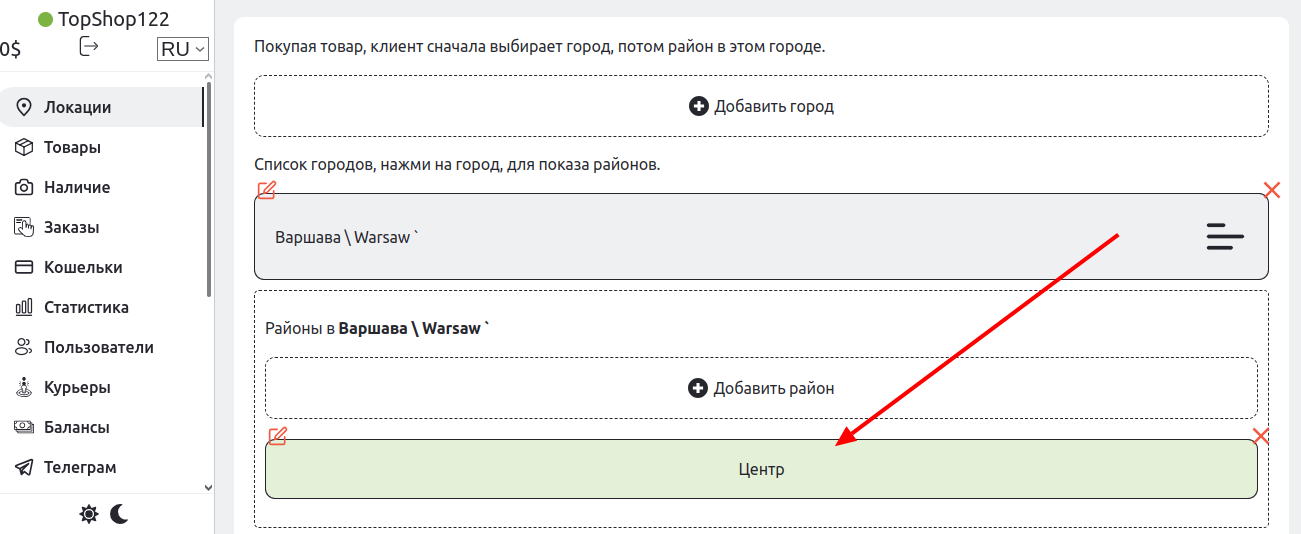The image size is (1301, 534).
Task: Click the Заказы hand icon
Action: tap(24, 227)
